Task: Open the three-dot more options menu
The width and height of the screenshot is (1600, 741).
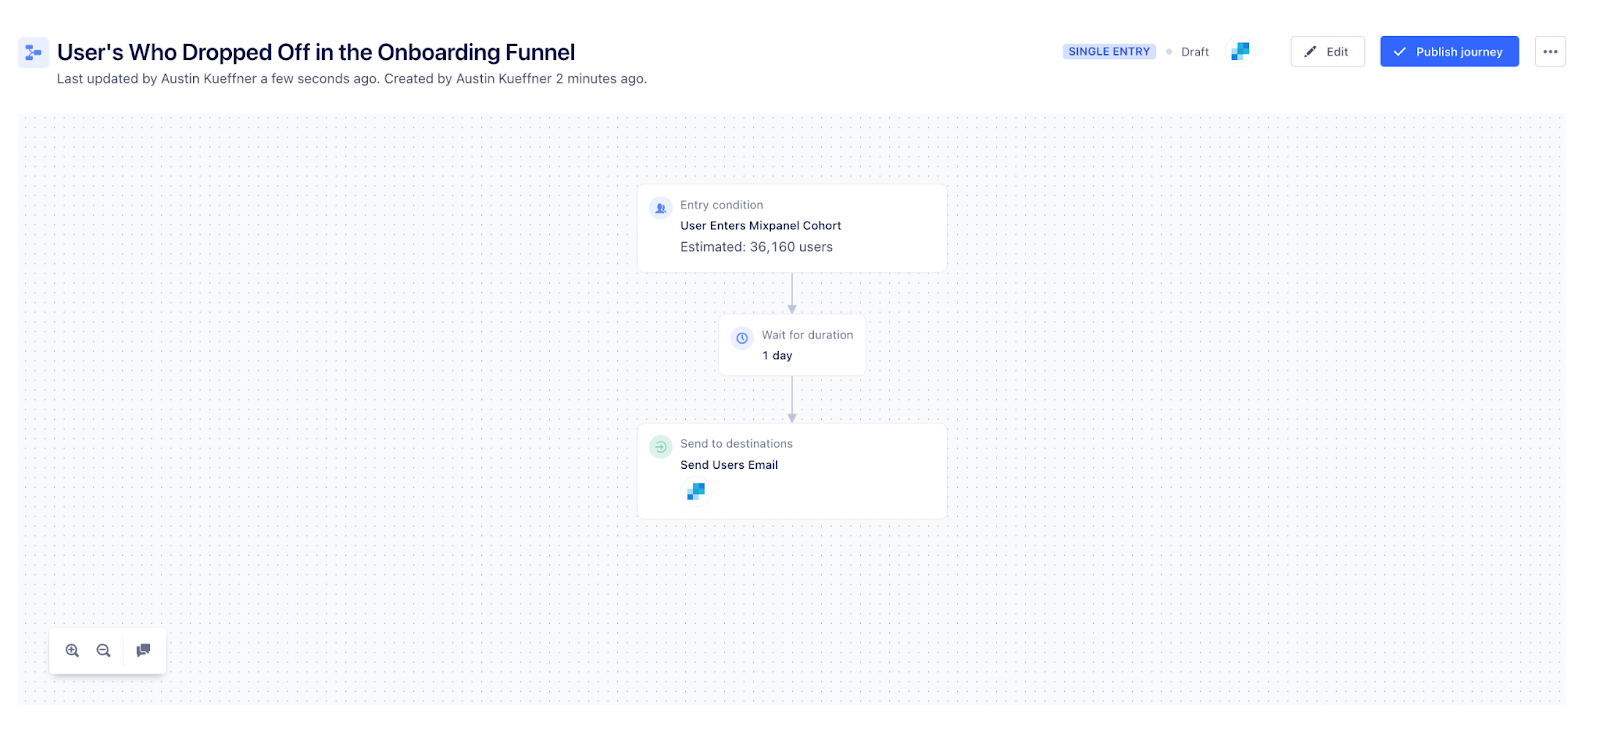Action: (1550, 51)
